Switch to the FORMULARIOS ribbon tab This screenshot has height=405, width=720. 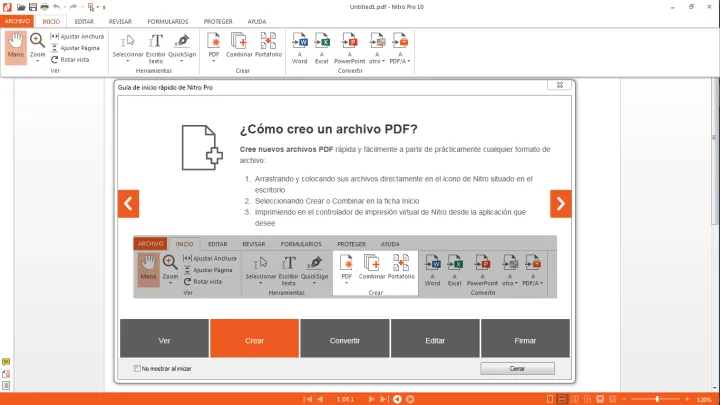pyautogui.click(x=168, y=22)
